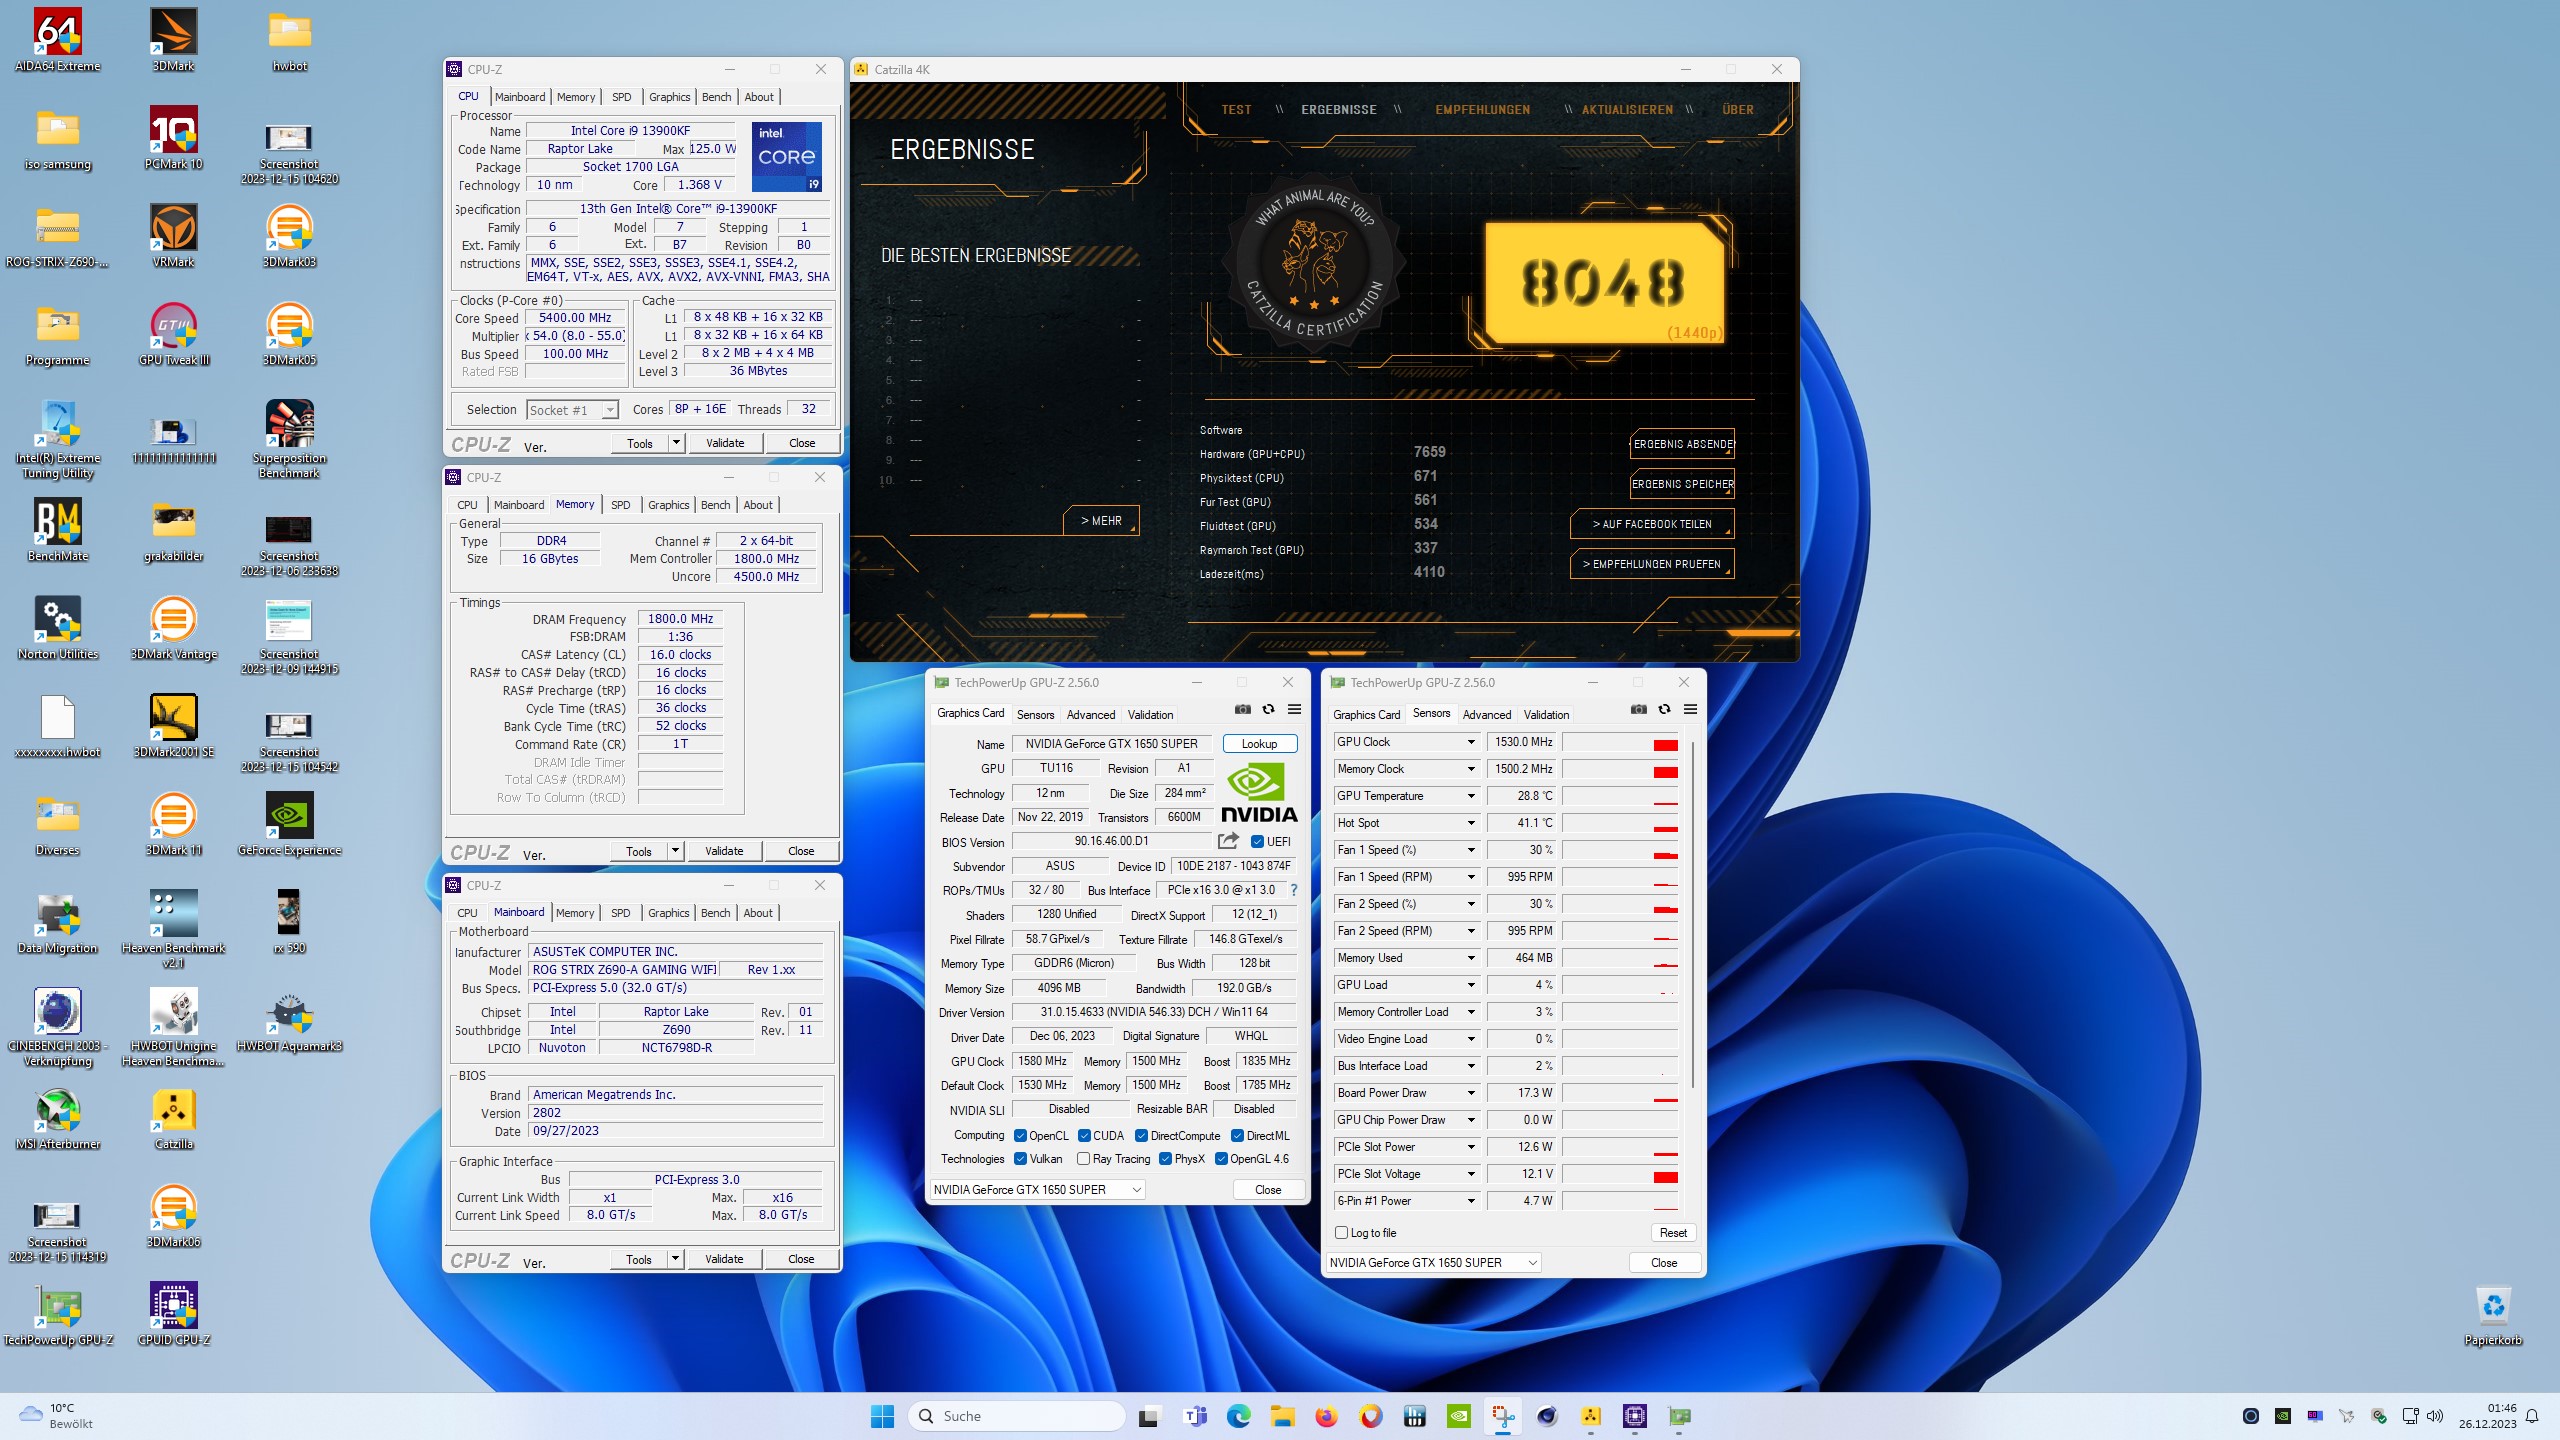
Task: Click the MEHR button in Catzilla
Action: 1101,521
